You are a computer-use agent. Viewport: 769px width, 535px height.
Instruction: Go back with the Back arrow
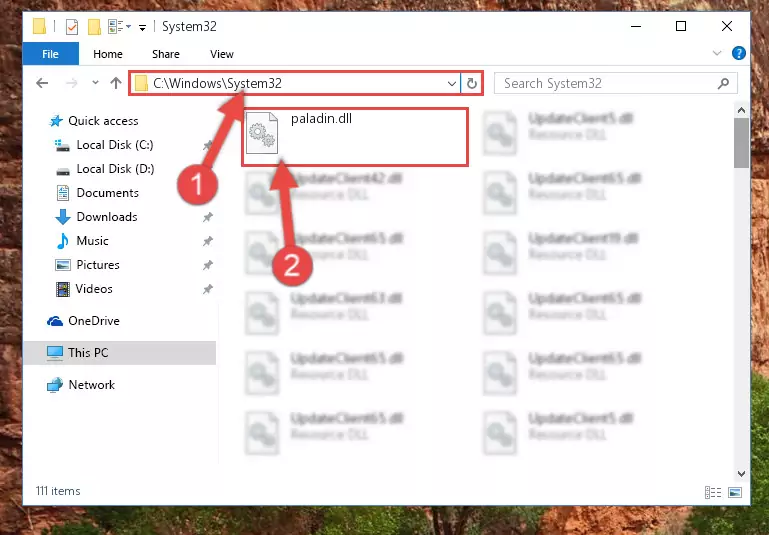[42, 83]
